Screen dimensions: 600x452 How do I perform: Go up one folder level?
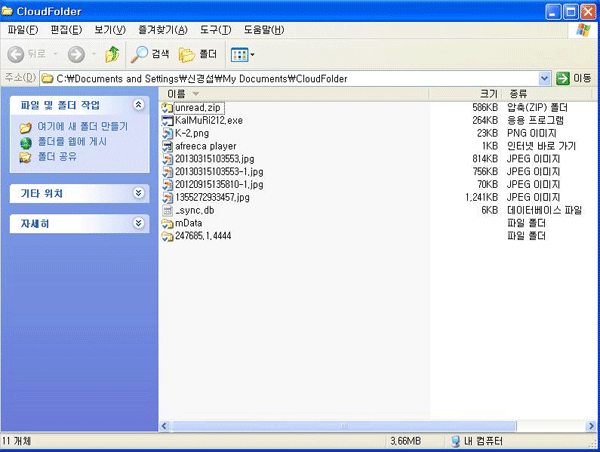tap(112, 54)
